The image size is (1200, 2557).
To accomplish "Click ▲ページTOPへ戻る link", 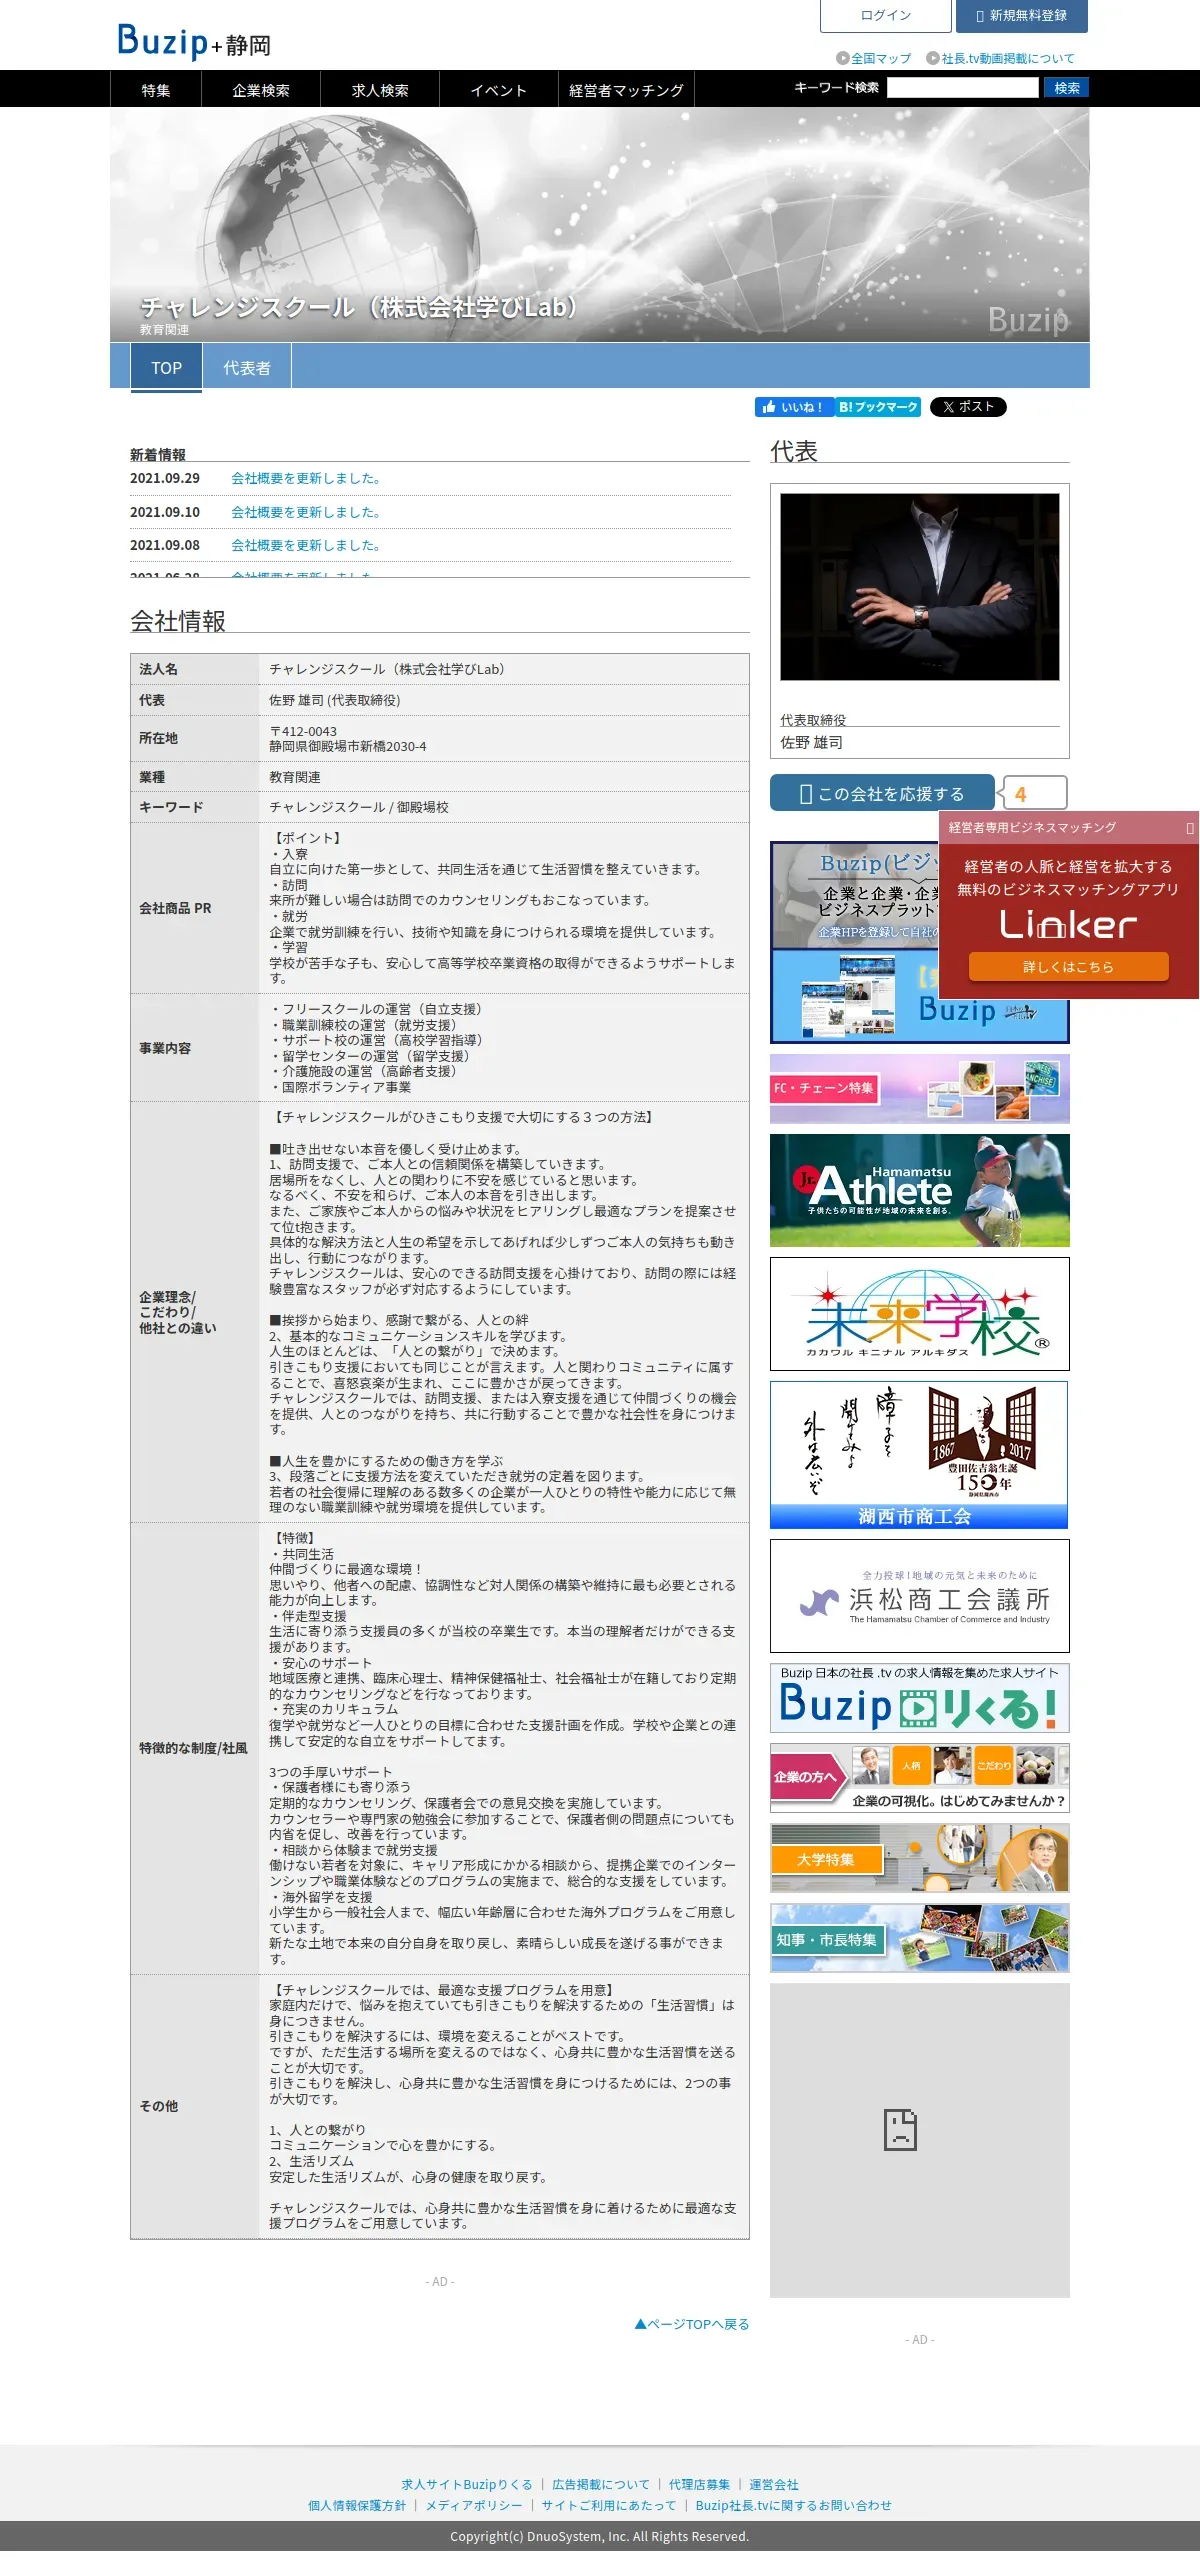I will (692, 2324).
